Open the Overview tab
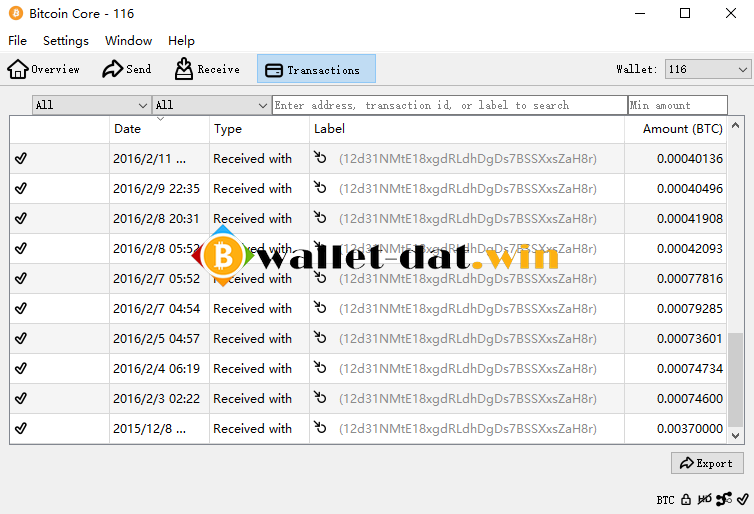Viewport: 754px width, 514px height. pos(43,69)
